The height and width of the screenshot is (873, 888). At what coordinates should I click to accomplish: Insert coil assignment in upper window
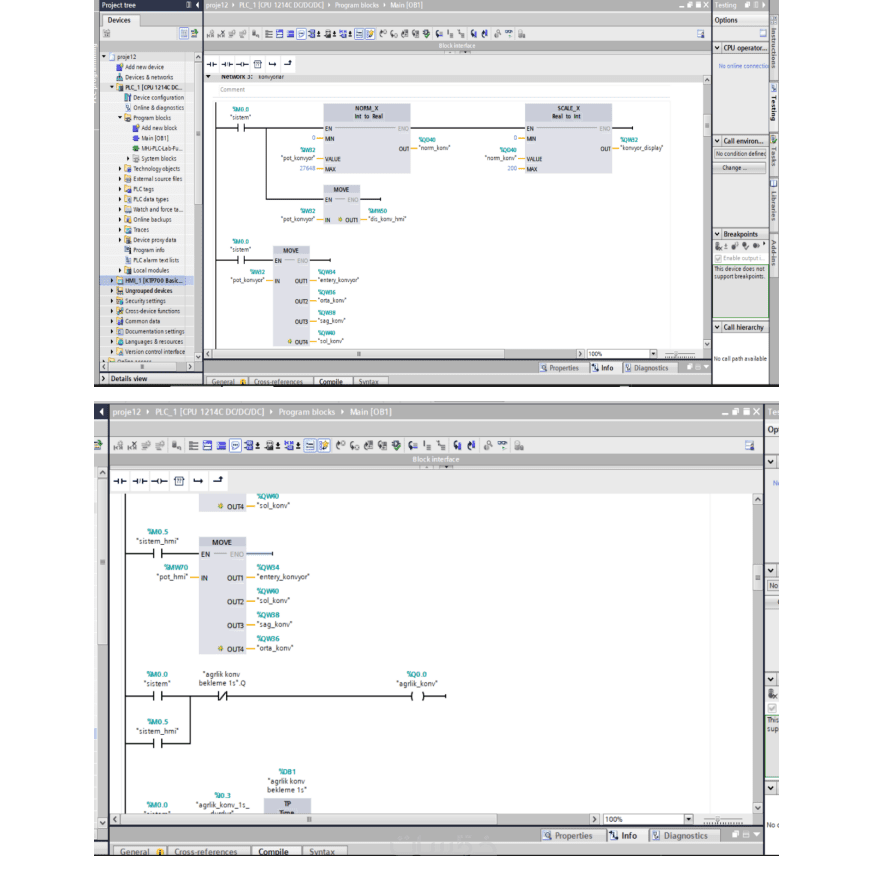(242, 64)
